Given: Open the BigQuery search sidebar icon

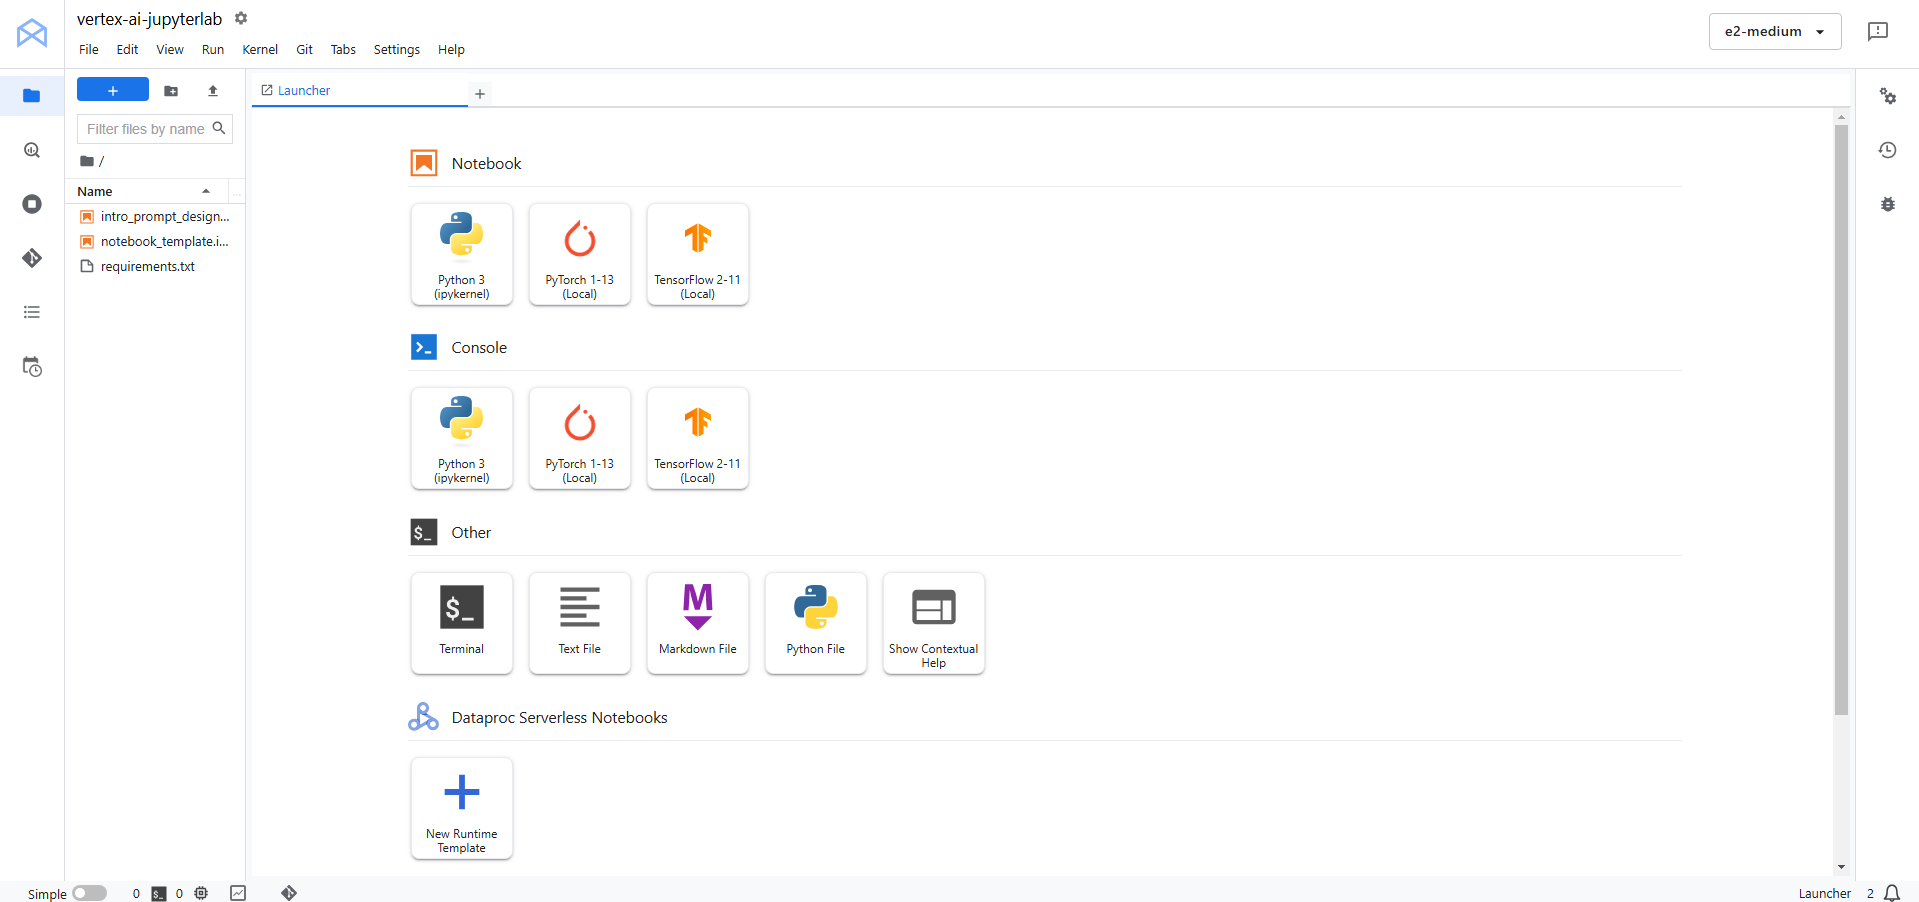Looking at the screenshot, I should click(x=32, y=150).
